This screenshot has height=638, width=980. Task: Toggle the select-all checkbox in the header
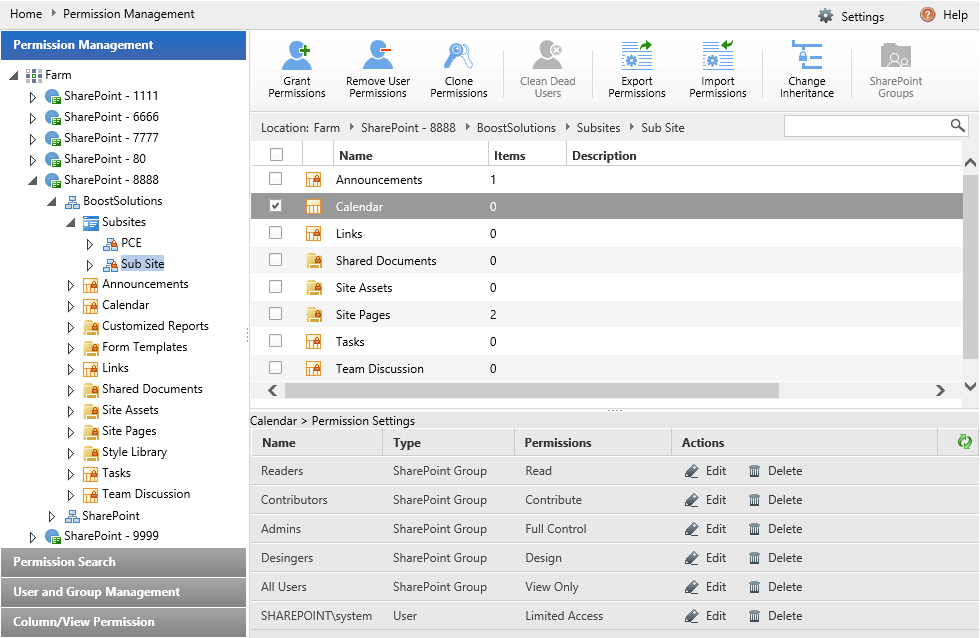click(276, 154)
